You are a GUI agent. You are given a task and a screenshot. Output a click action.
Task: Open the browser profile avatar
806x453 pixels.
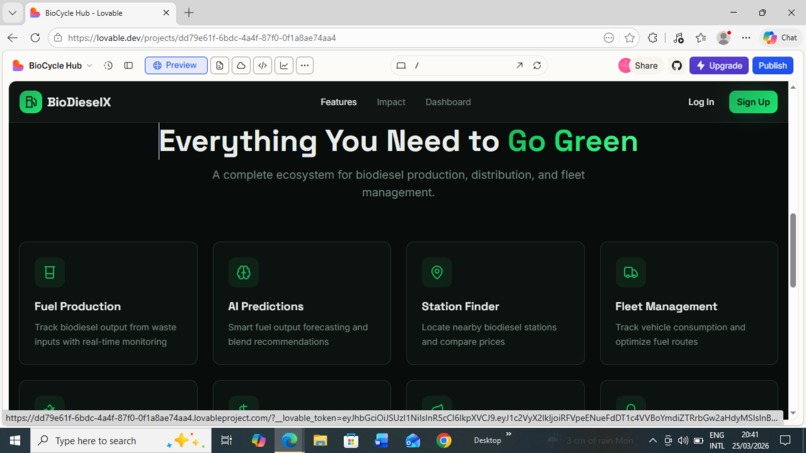point(724,38)
